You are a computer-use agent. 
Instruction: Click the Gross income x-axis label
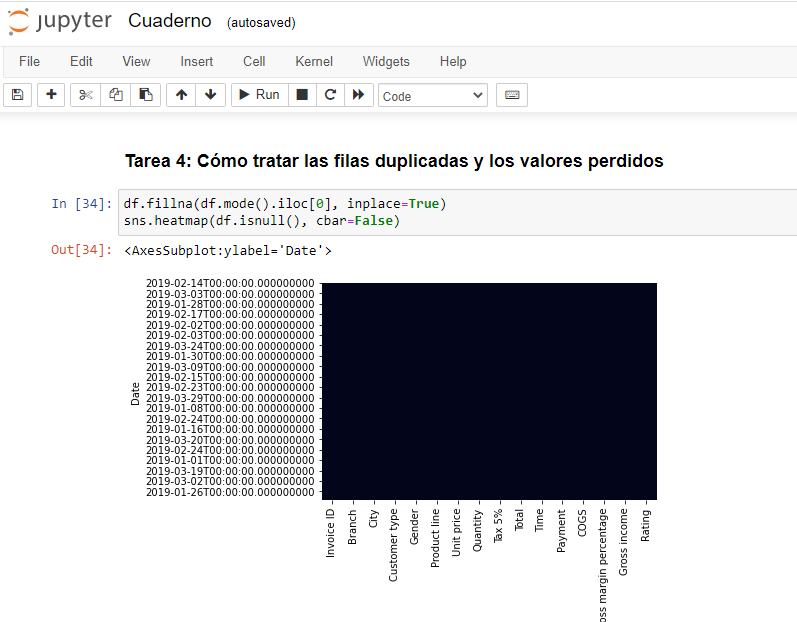coord(623,542)
